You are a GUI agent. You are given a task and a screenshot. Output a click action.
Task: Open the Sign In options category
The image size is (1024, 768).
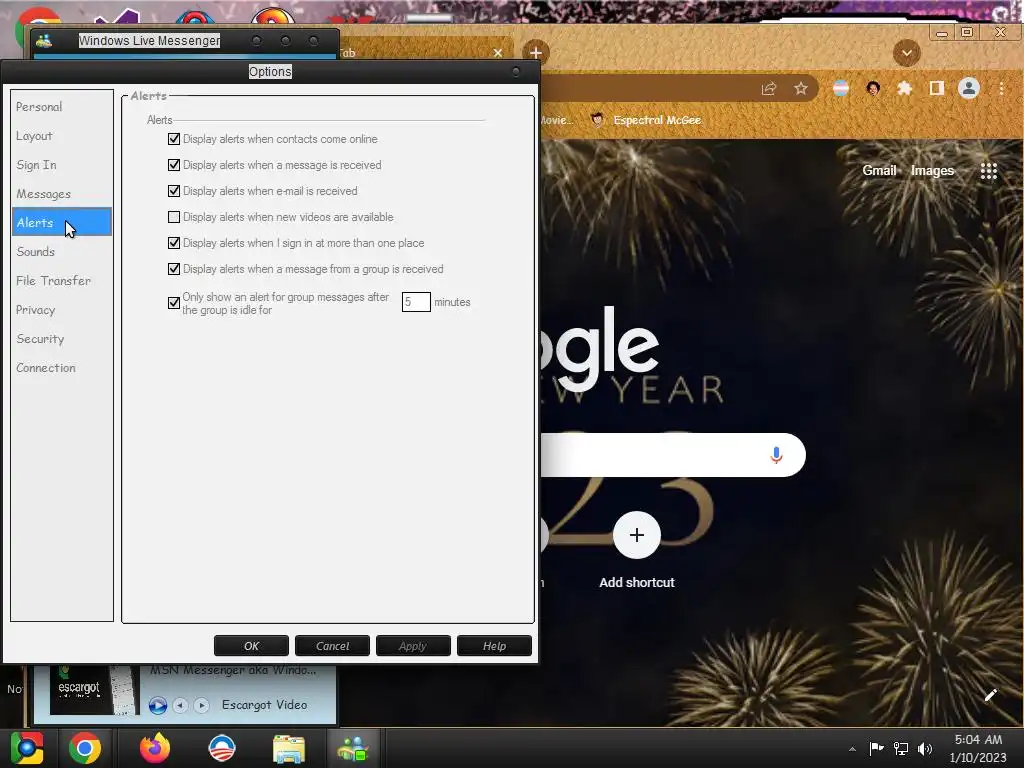coord(61,165)
